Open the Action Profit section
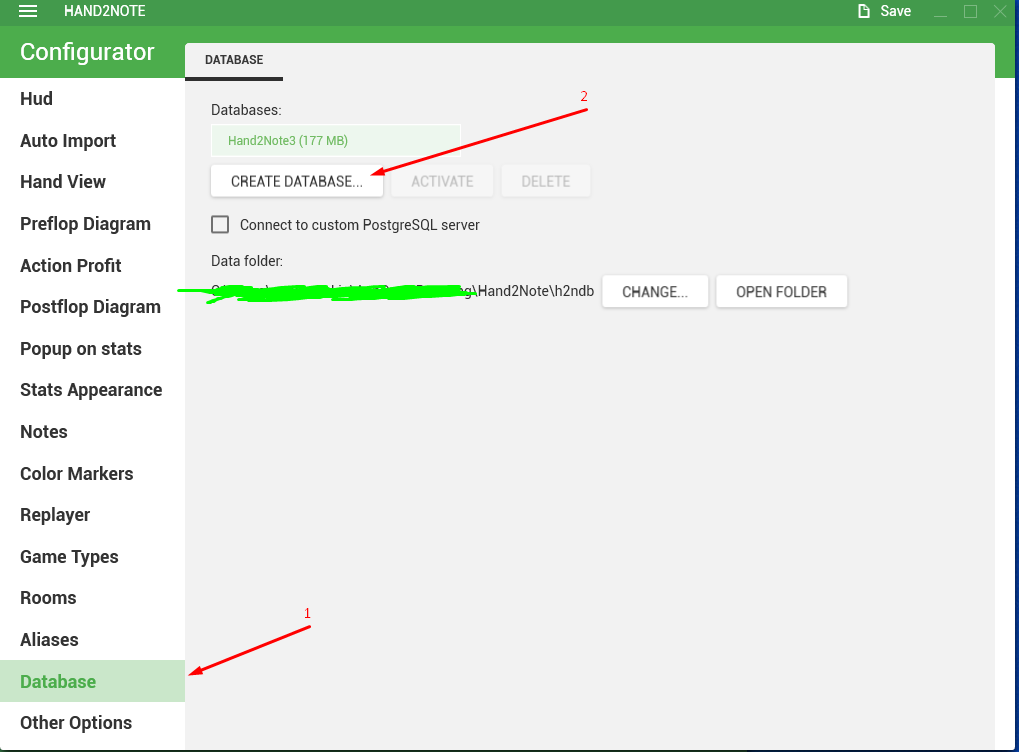Viewport: 1019px width, 752px height. point(71,265)
